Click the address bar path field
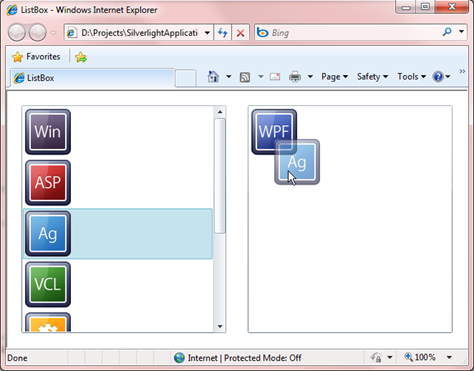This screenshot has height=371, width=474. coord(139,33)
